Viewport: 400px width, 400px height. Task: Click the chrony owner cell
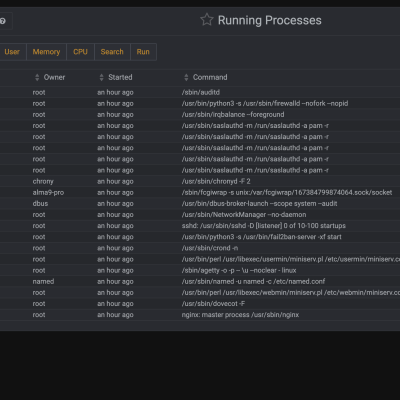(x=43, y=181)
